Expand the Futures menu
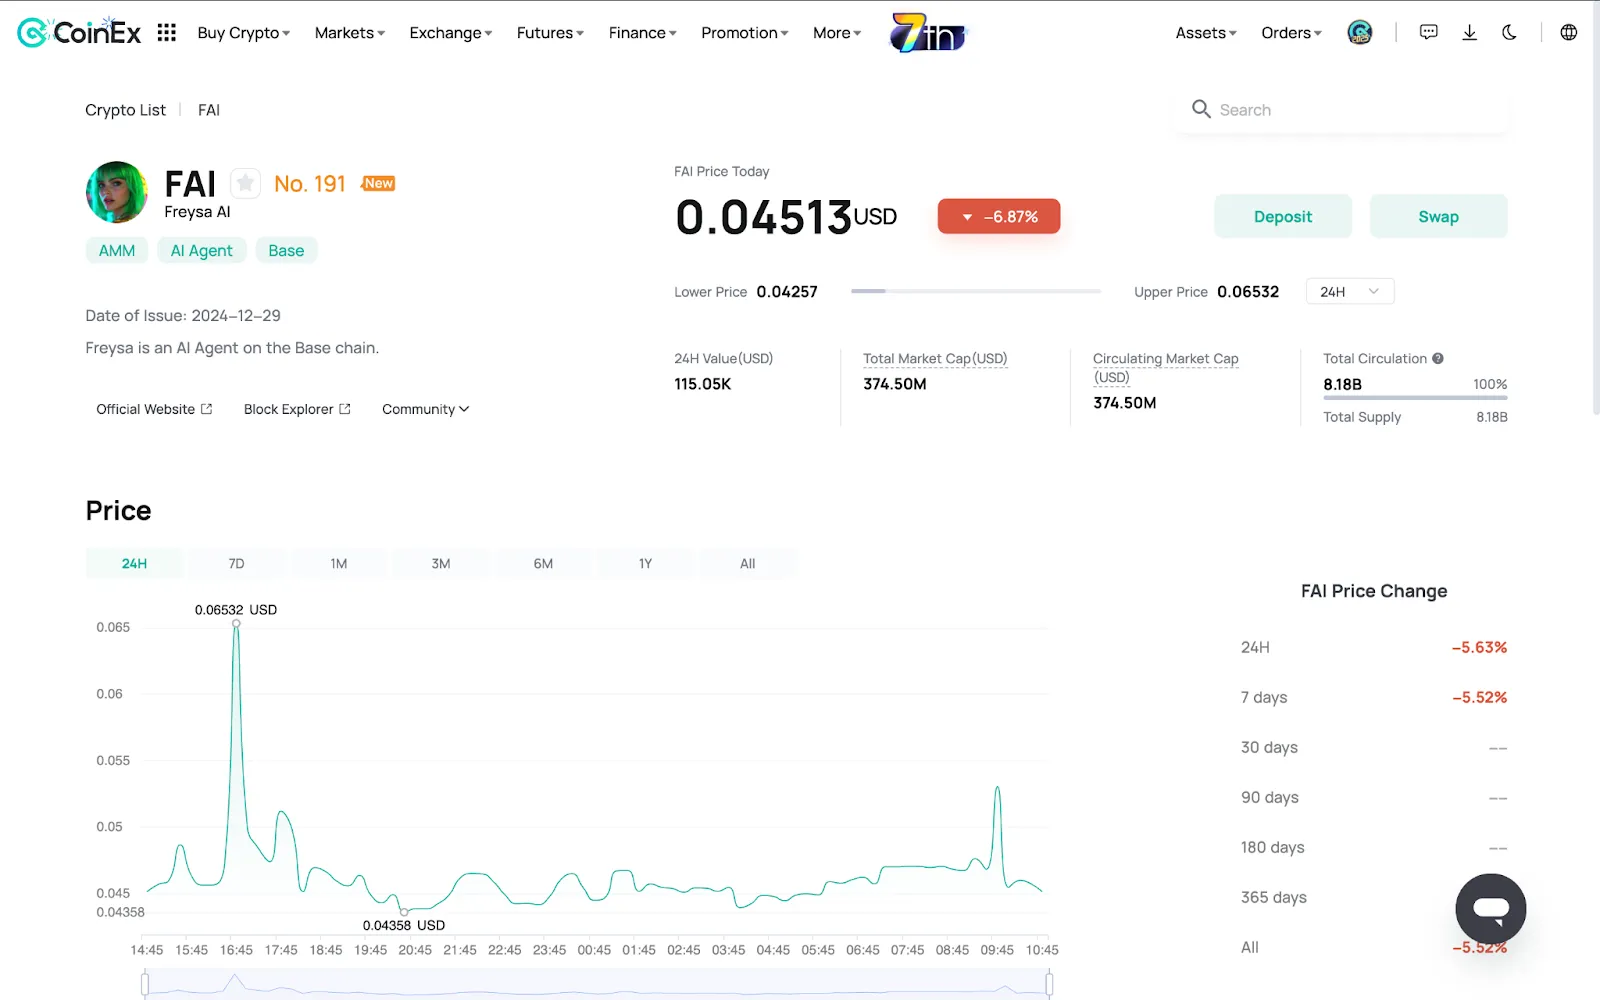 [550, 33]
